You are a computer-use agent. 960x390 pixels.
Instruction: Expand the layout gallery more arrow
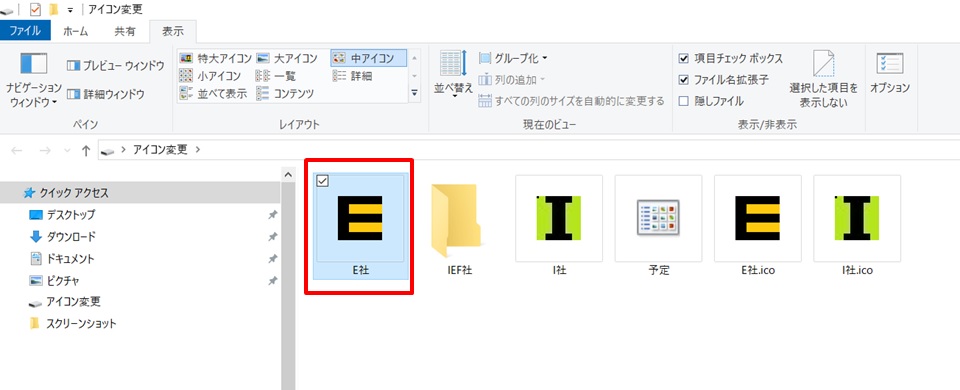coord(414,93)
